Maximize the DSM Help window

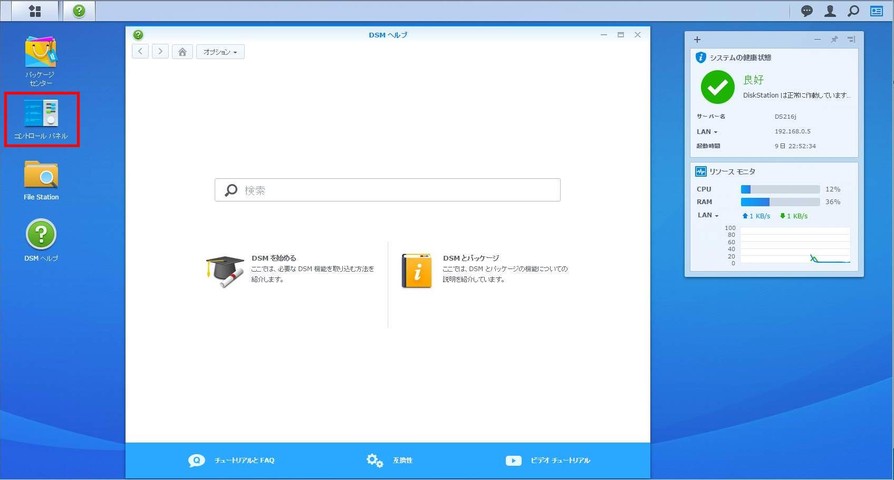point(620,35)
